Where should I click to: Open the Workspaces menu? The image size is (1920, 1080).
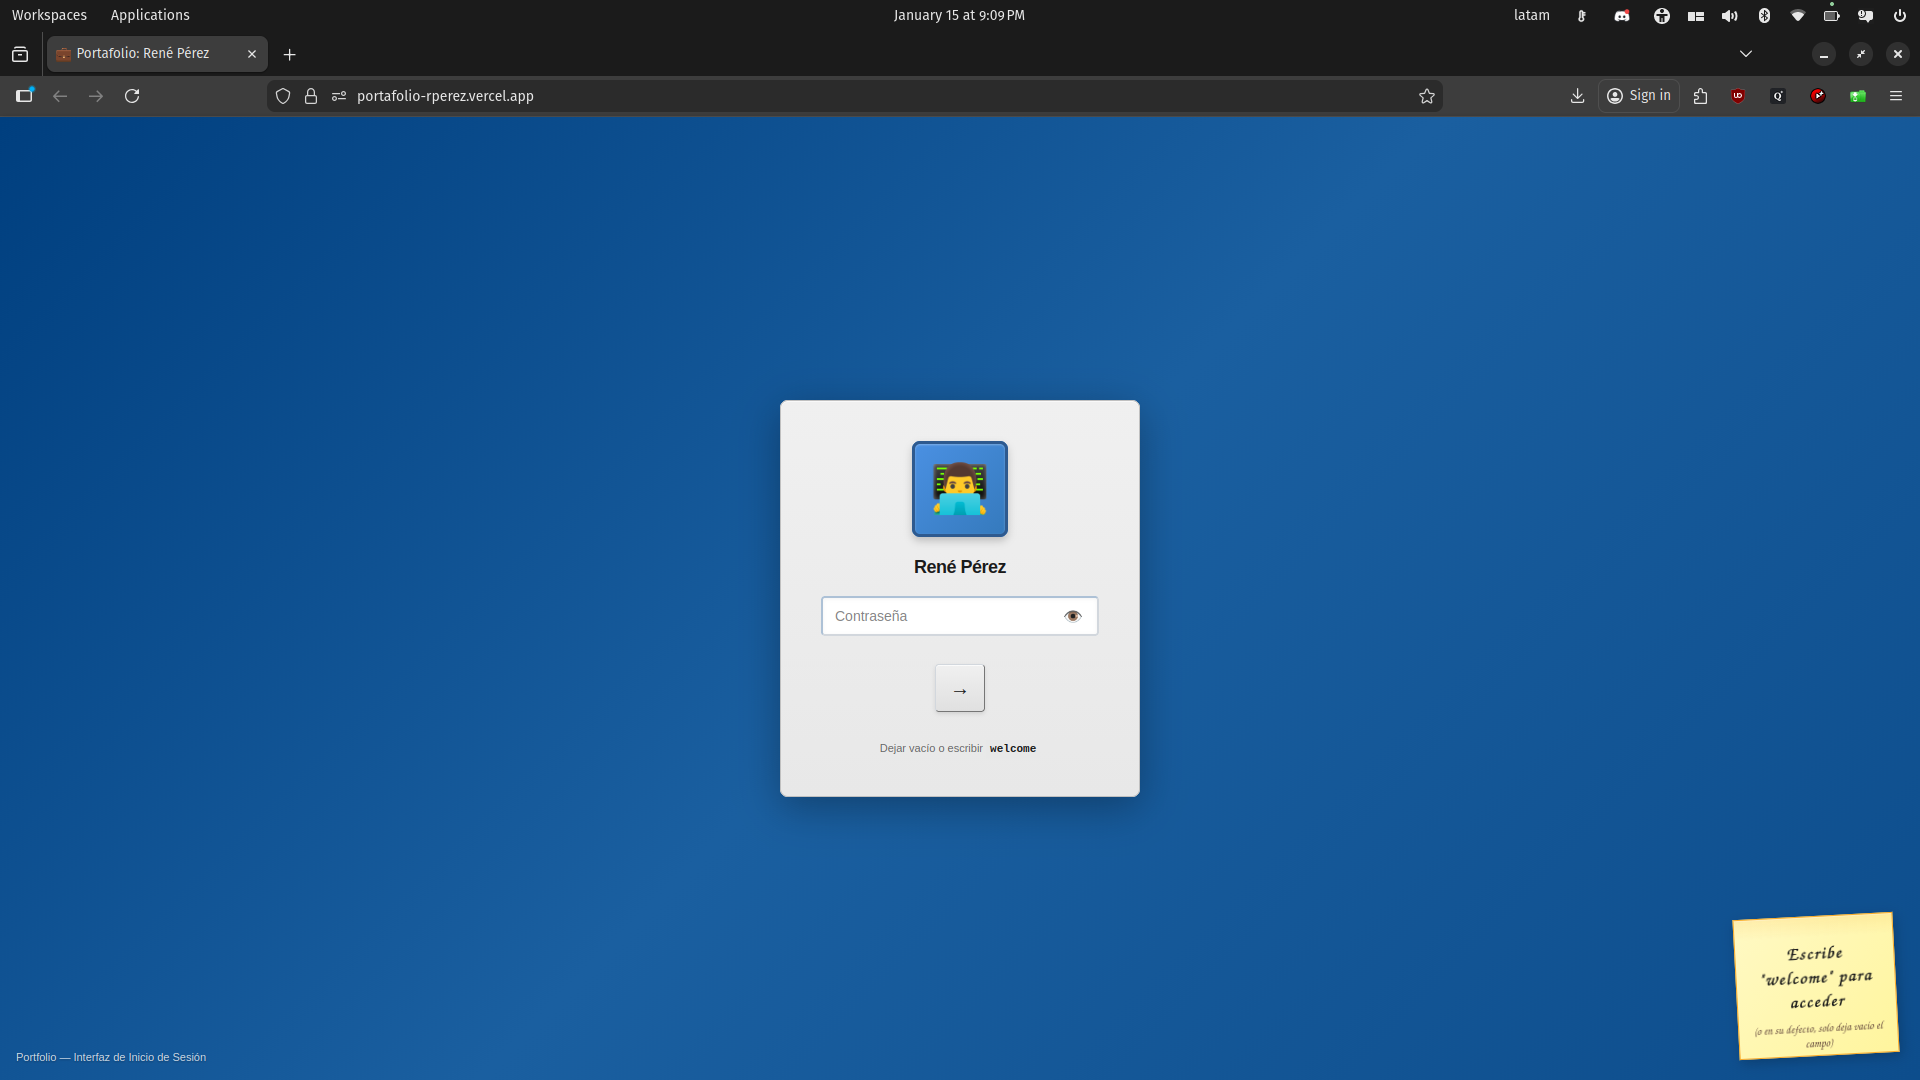[x=49, y=15]
